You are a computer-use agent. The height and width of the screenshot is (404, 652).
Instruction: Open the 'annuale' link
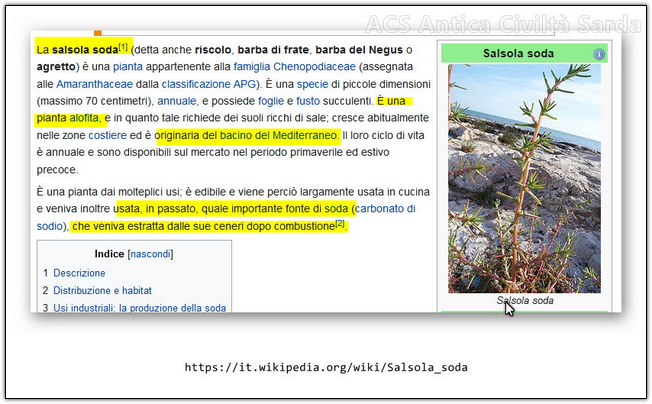click(177, 101)
